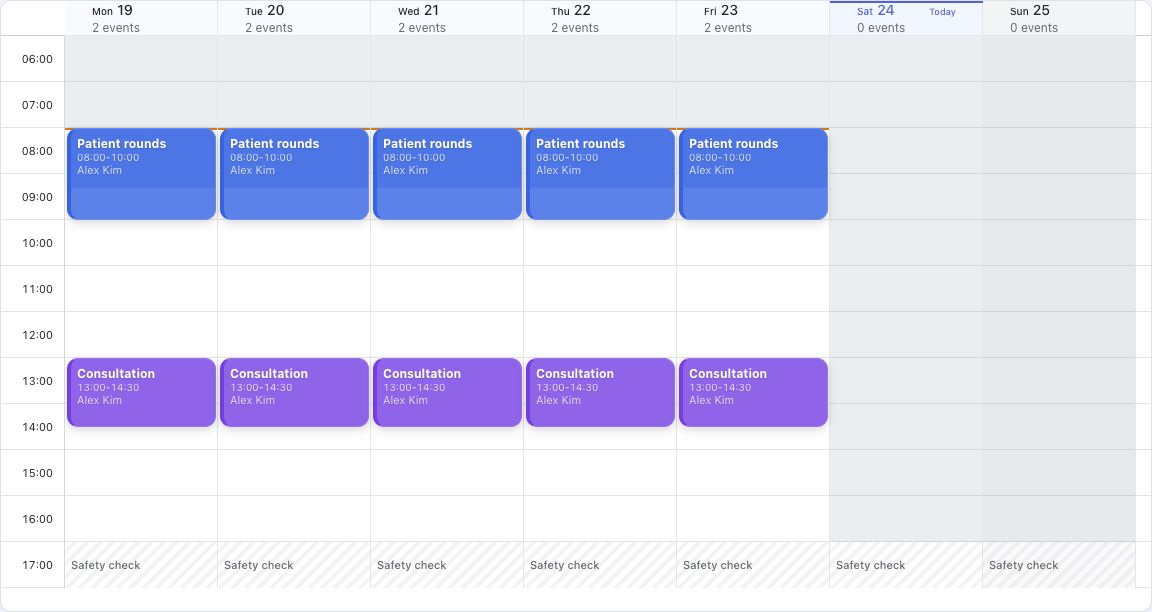Open Thursday's Patient rounds event
Screen dimensions: 1152x612
click(x=600, y=174)
